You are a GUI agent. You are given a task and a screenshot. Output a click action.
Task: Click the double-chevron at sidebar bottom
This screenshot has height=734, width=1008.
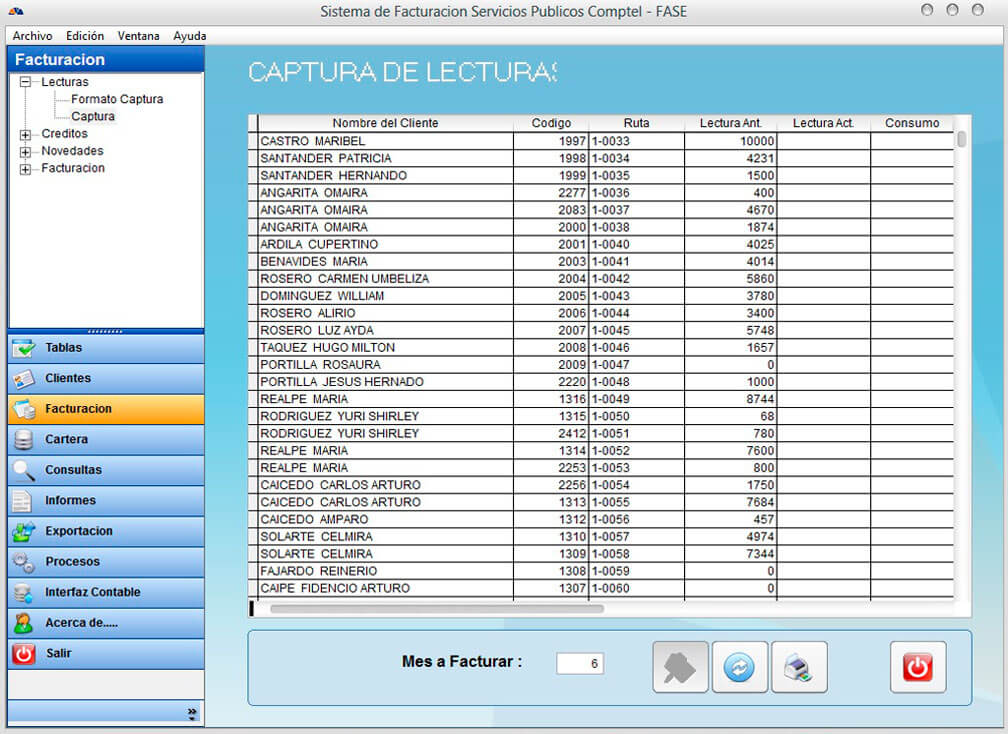coord(192,713)
